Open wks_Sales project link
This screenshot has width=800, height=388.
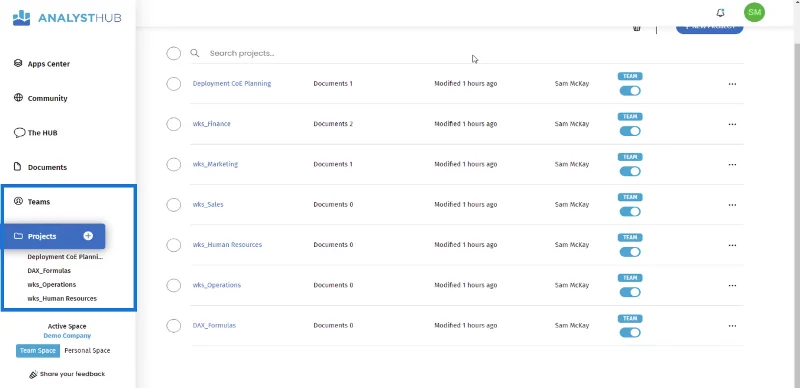coord(208,204)
